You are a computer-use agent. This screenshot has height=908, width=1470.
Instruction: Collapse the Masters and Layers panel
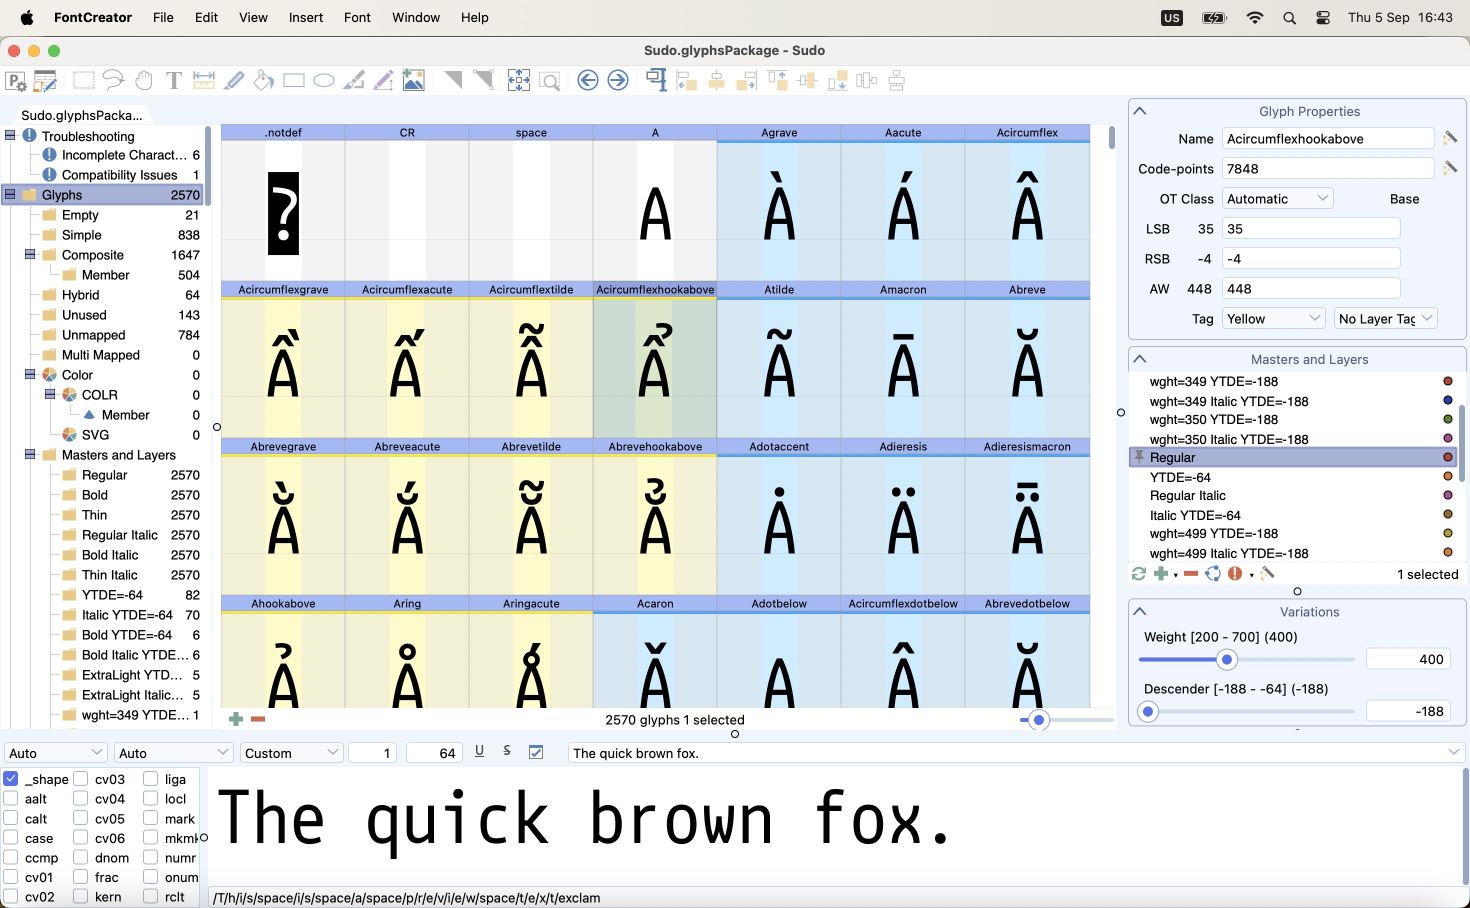pos(1140,359)
